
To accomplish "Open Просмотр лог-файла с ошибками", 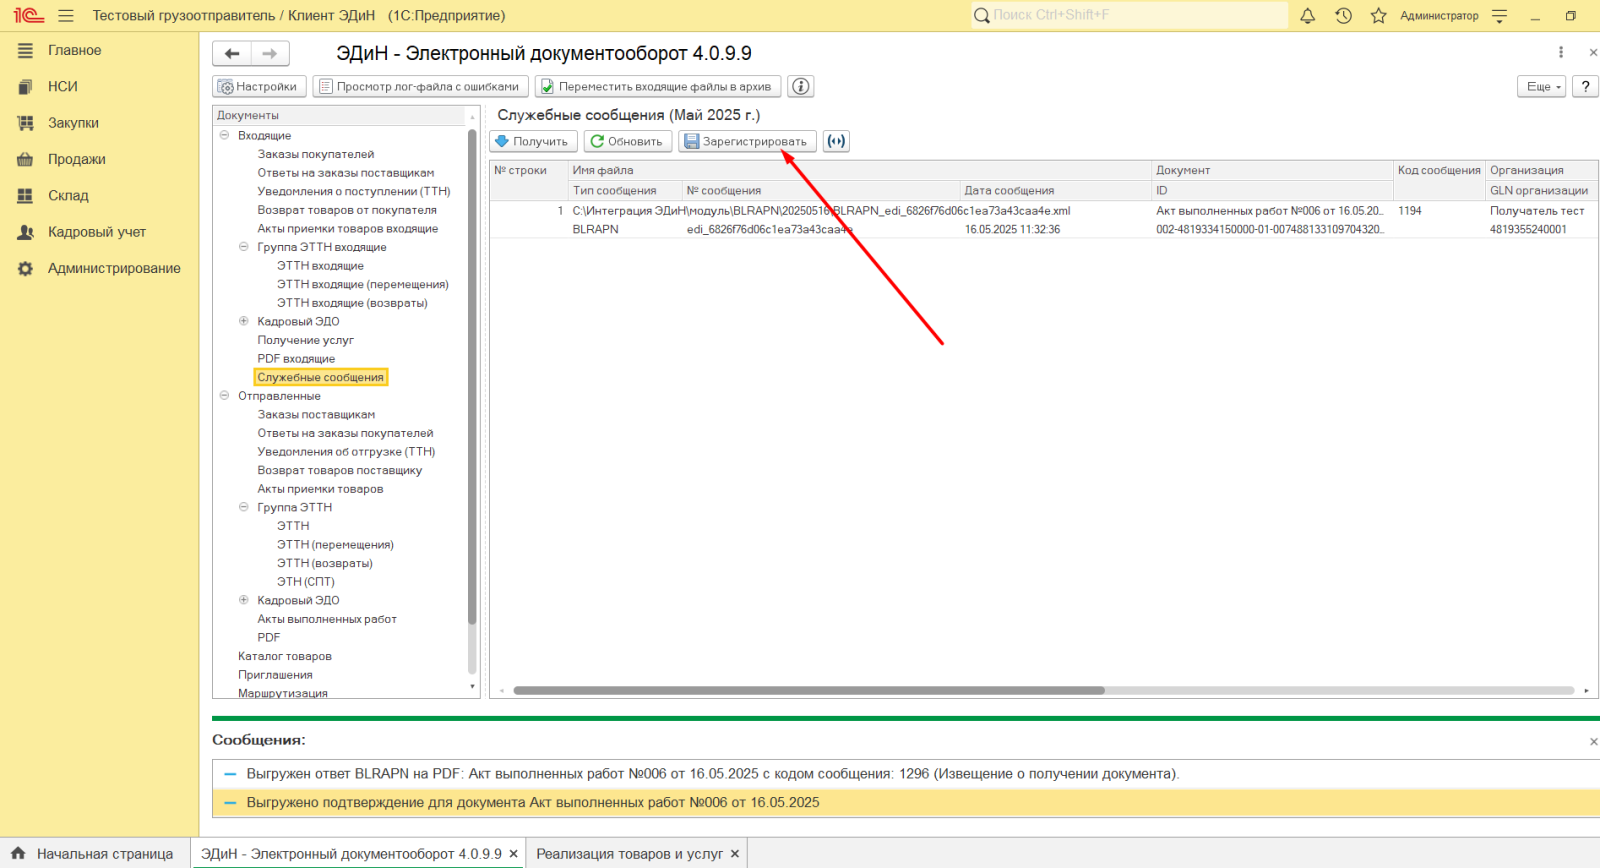I will point(421,86).
